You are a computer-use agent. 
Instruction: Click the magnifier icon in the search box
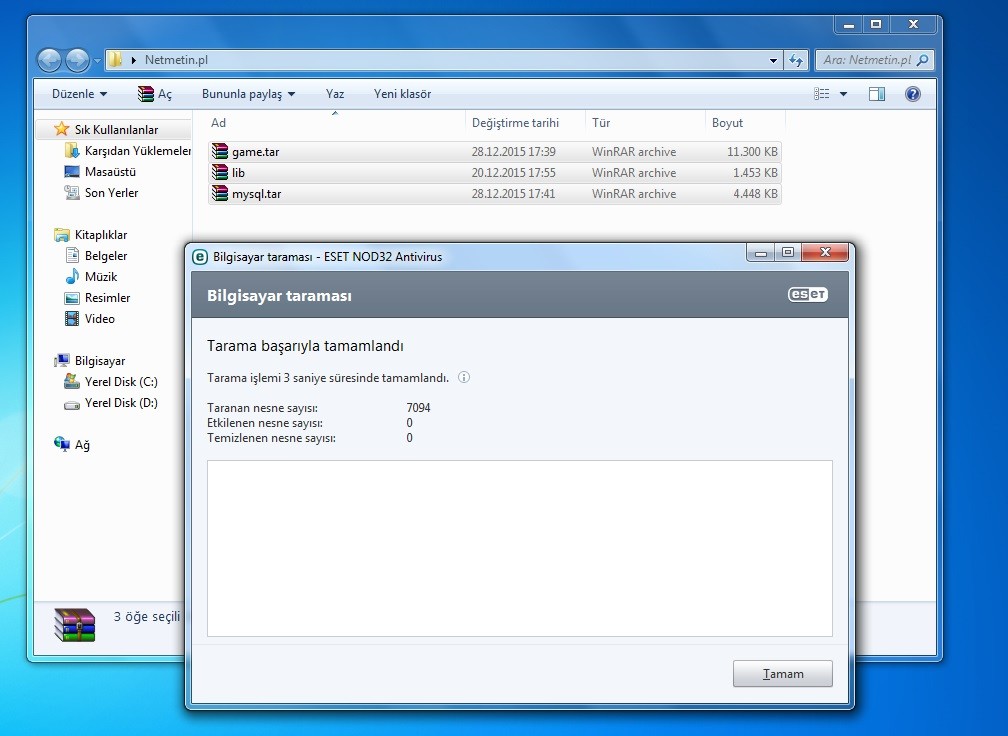922,60
